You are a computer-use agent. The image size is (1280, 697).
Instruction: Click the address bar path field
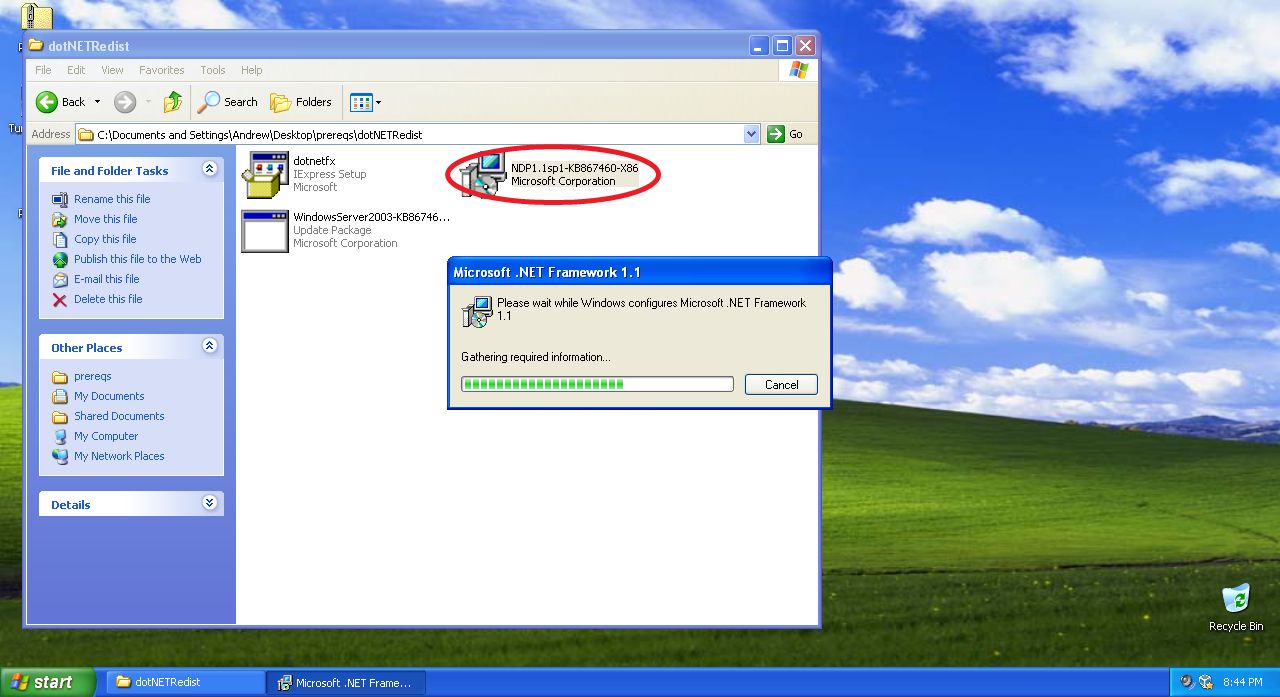coord(418,134)
